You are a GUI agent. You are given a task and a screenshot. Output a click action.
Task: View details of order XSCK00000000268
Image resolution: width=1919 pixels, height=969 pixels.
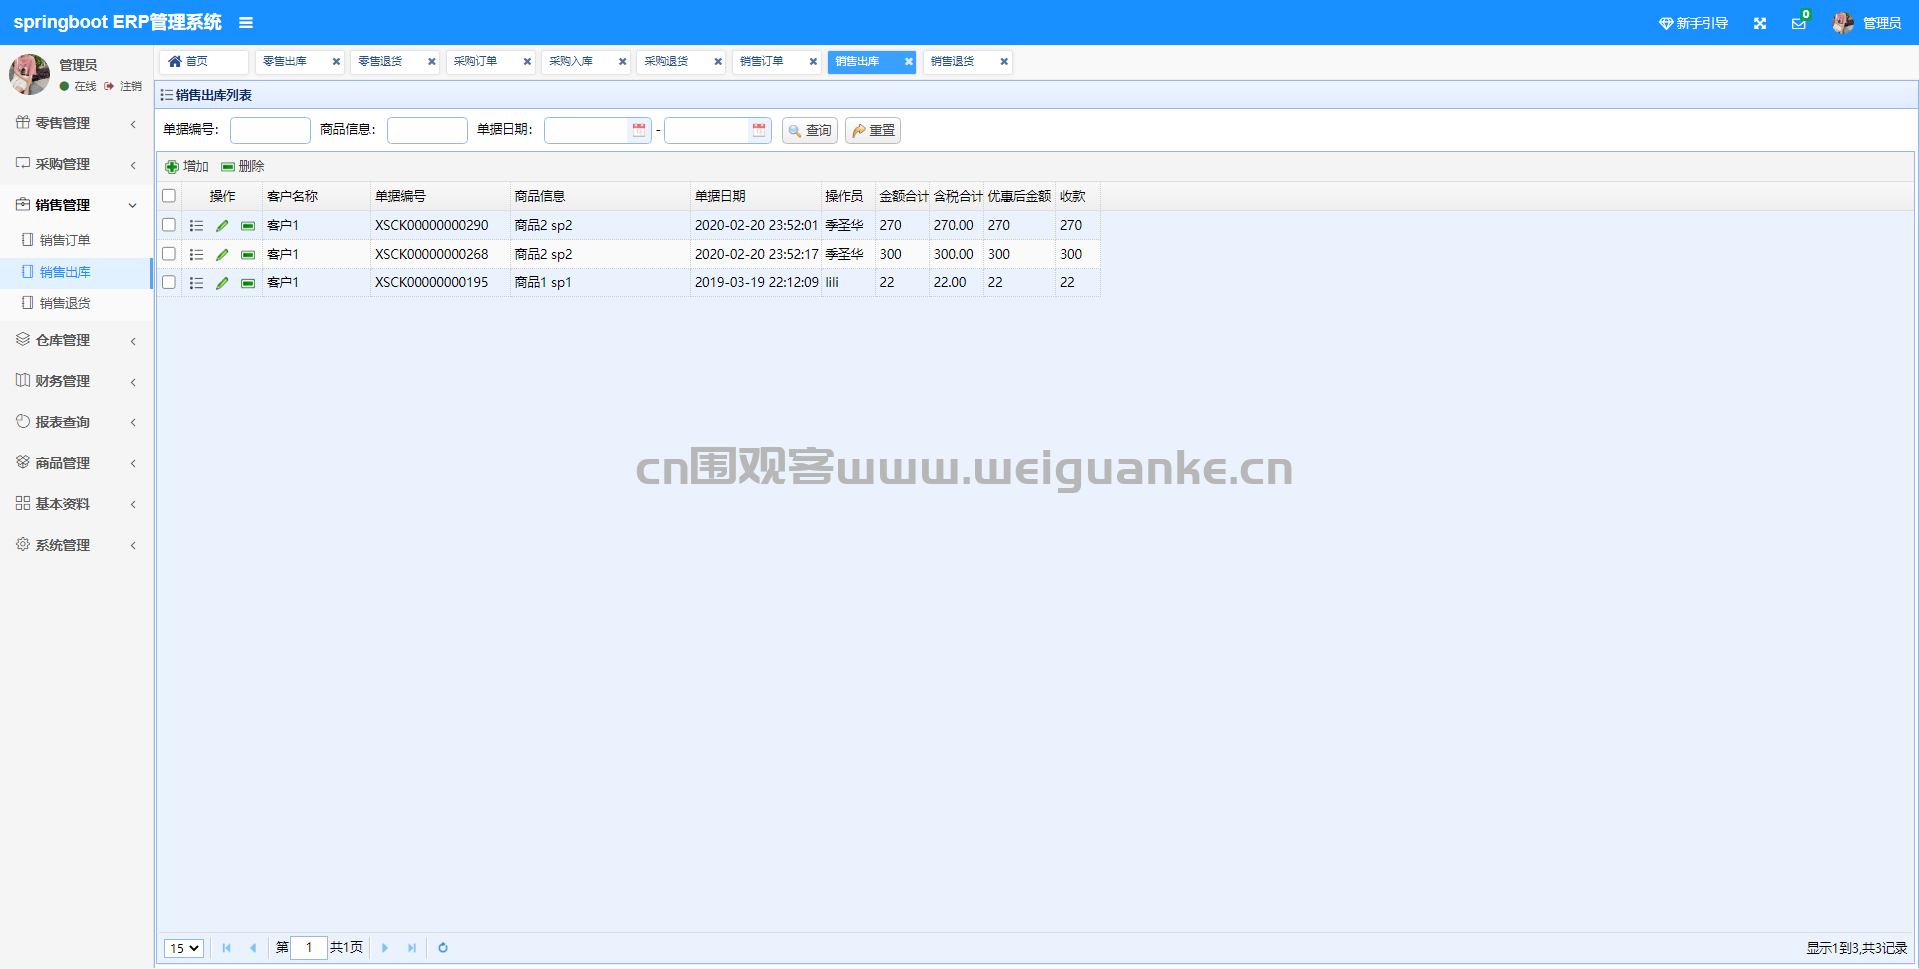(x=196, y=255)
